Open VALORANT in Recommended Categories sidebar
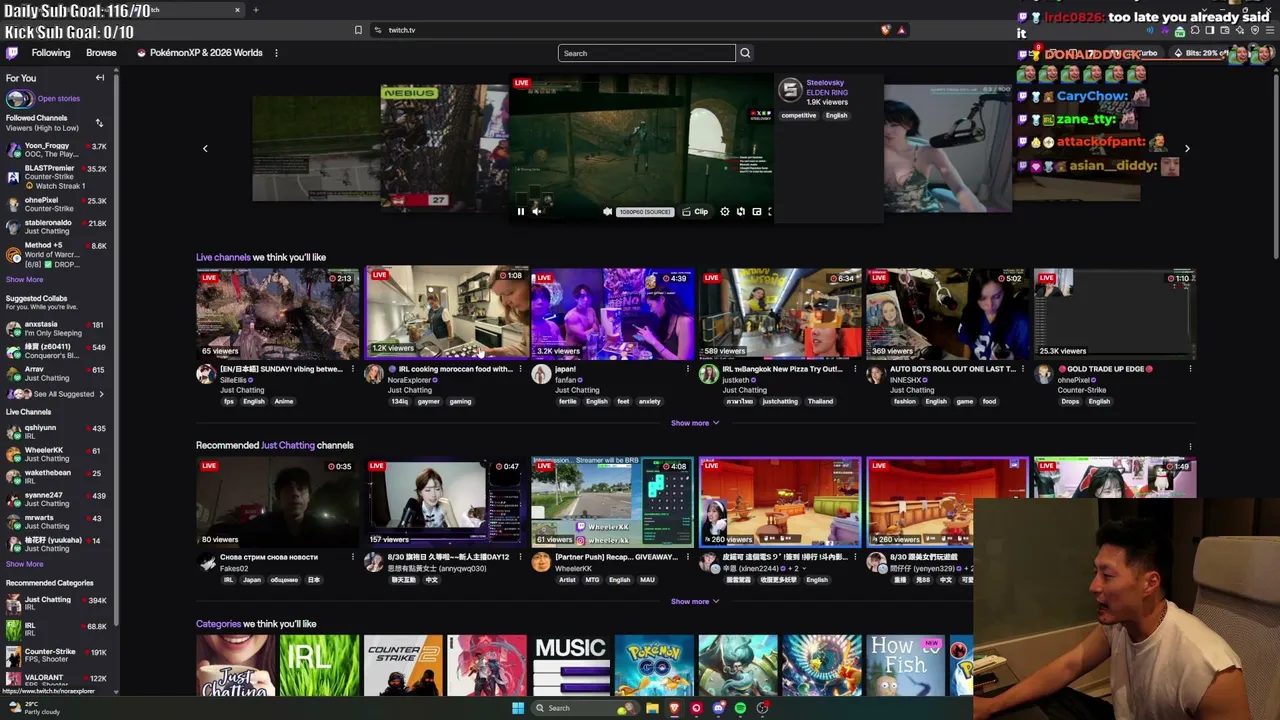 click(x=58, y=677)
